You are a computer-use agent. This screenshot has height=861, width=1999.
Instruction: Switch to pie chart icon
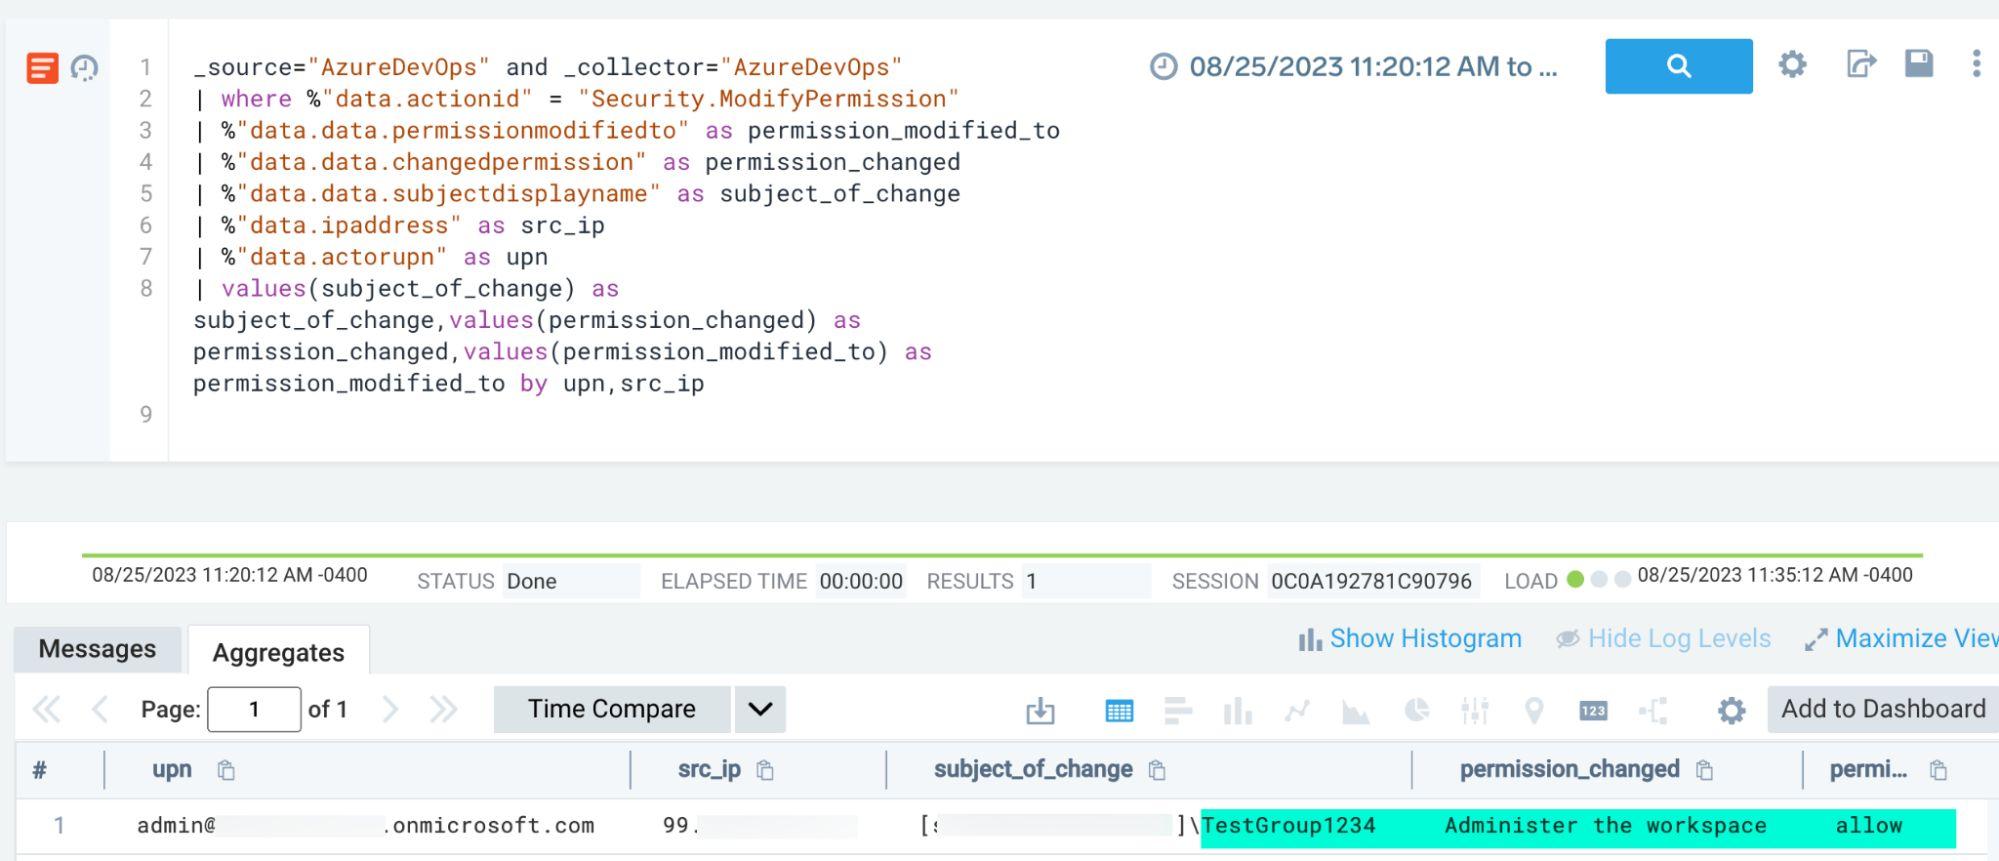tap(1416, 710)
